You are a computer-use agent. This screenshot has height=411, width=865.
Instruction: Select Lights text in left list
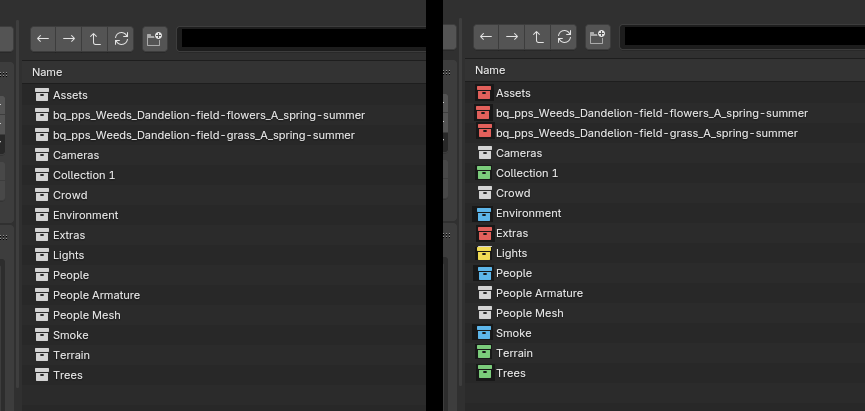pos(68,255)
